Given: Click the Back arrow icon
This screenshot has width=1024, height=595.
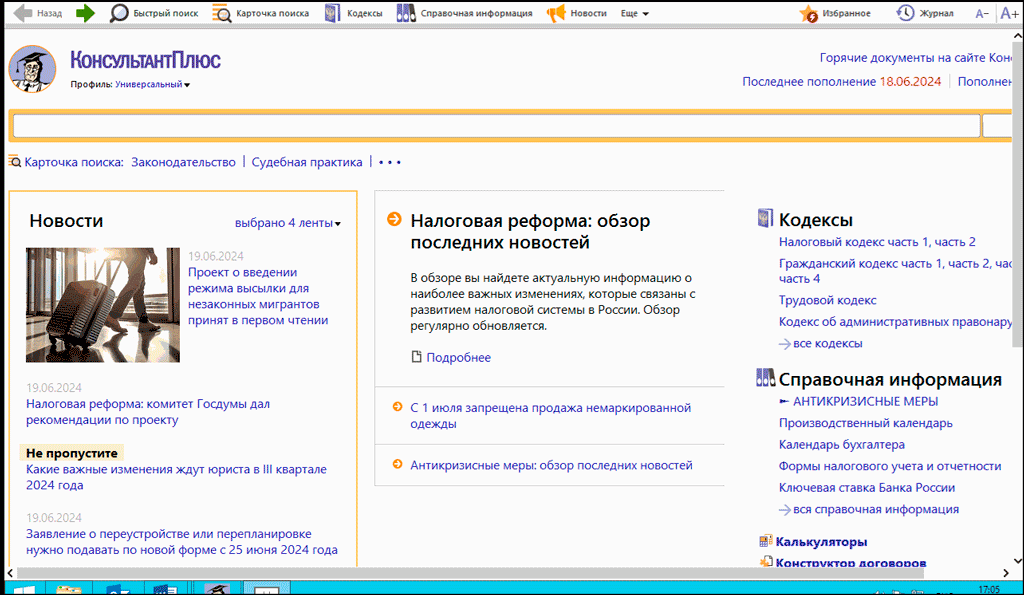Looking at the screenshot, I should (x=22, y=13).
